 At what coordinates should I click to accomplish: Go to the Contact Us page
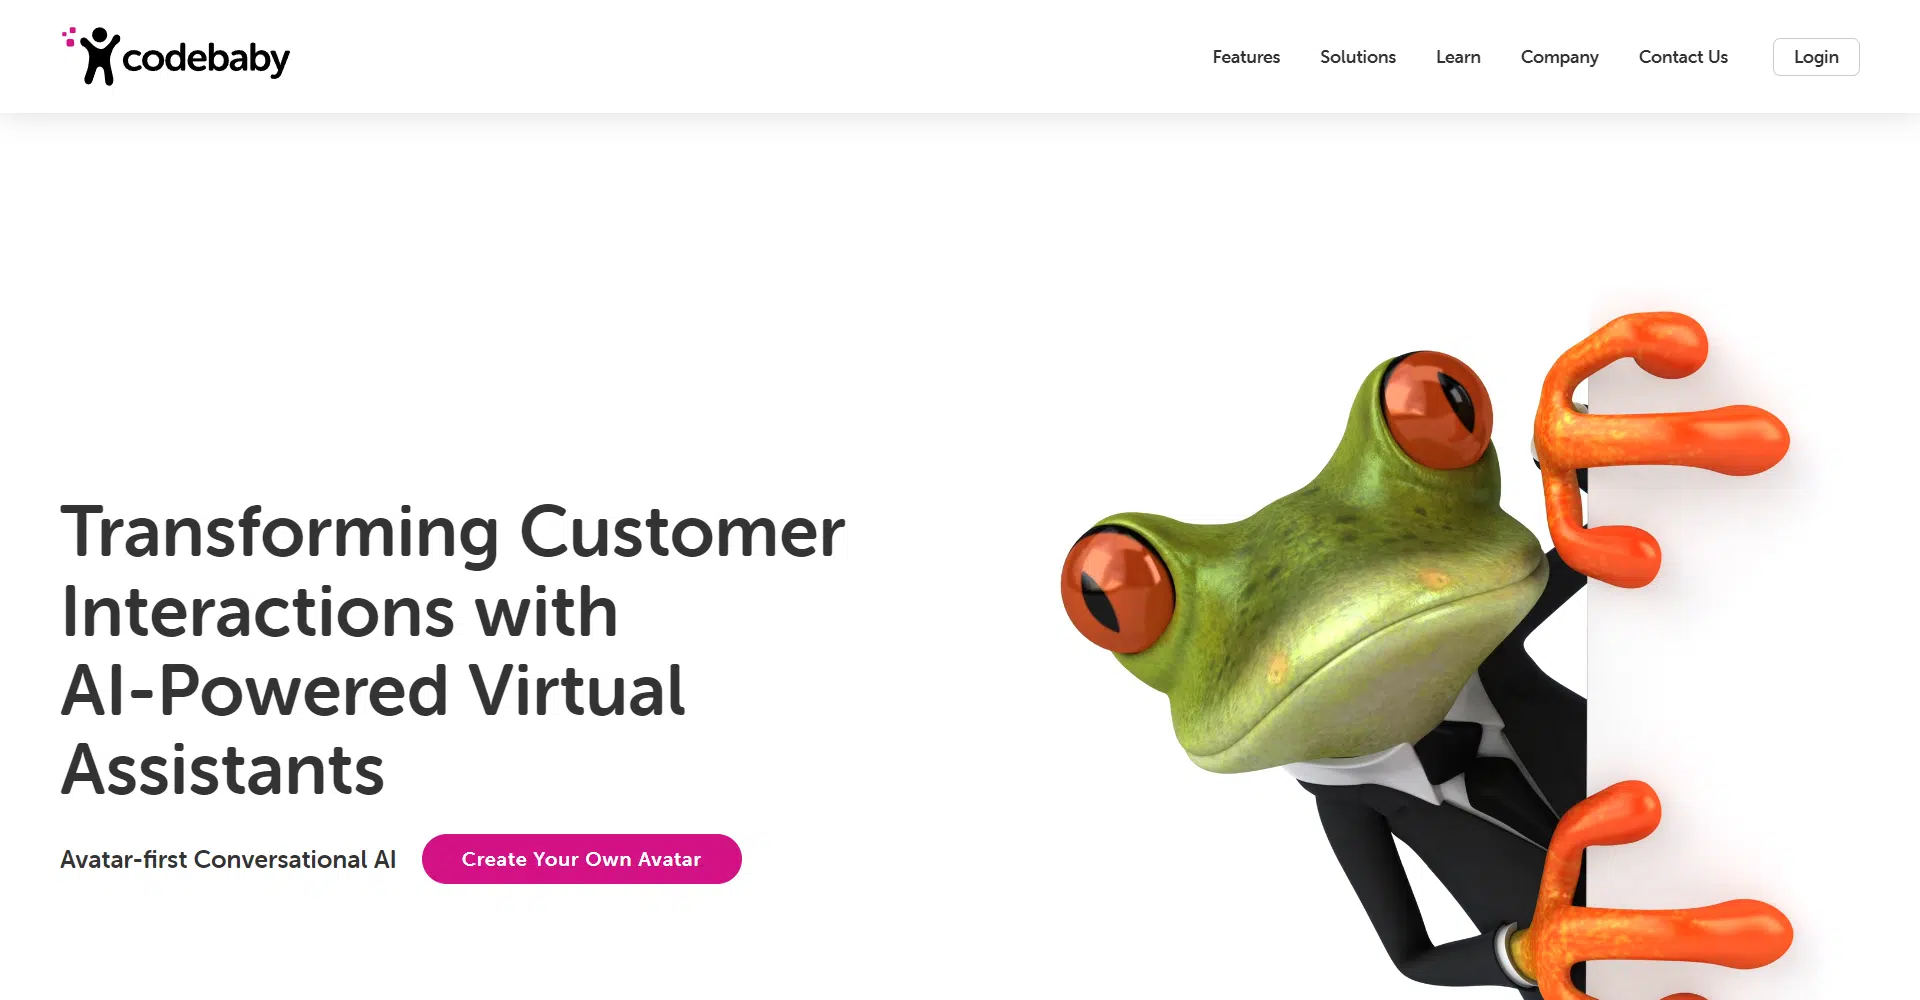[x=1683, y=57]
